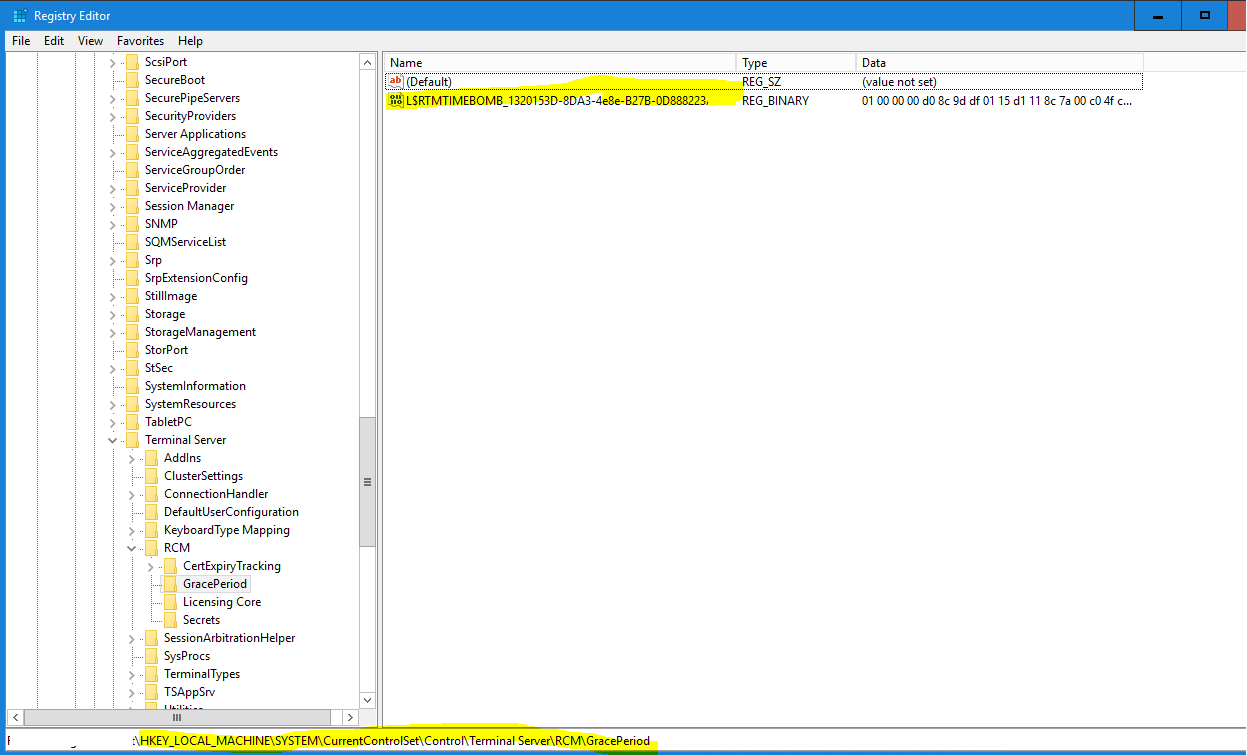Viewport: 1247px width, 755px height.
Task: Expand the StorageManagement key
Action: [112, 332]
